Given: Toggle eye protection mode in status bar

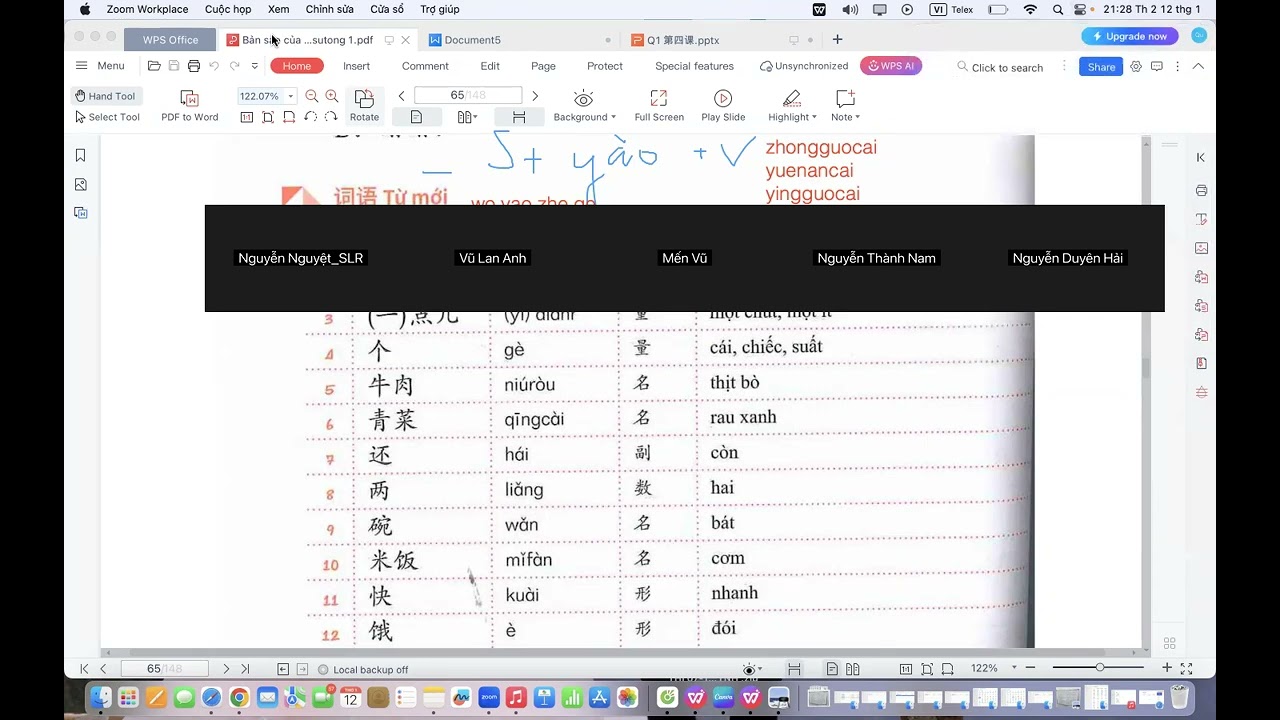Looking at the screenshot, I should point(750,668).
